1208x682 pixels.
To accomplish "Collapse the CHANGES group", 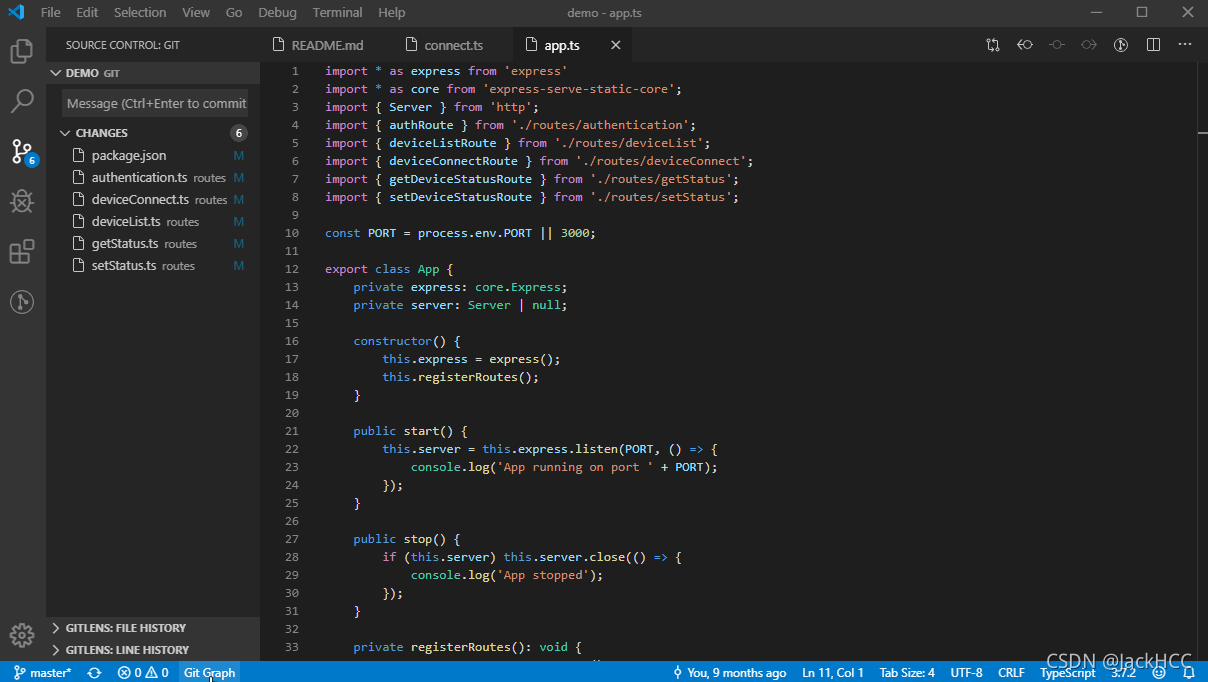I will click(153, 133).
